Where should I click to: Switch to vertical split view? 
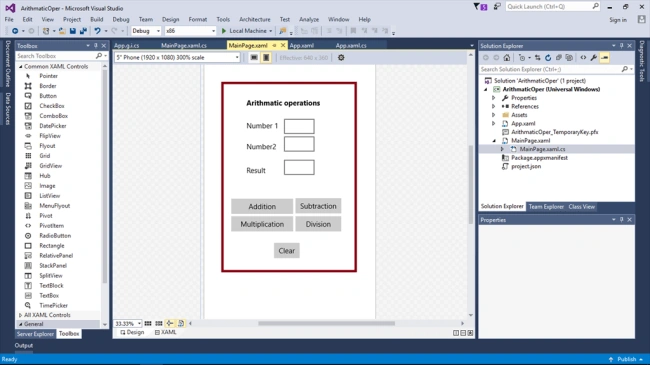point(456,333)
